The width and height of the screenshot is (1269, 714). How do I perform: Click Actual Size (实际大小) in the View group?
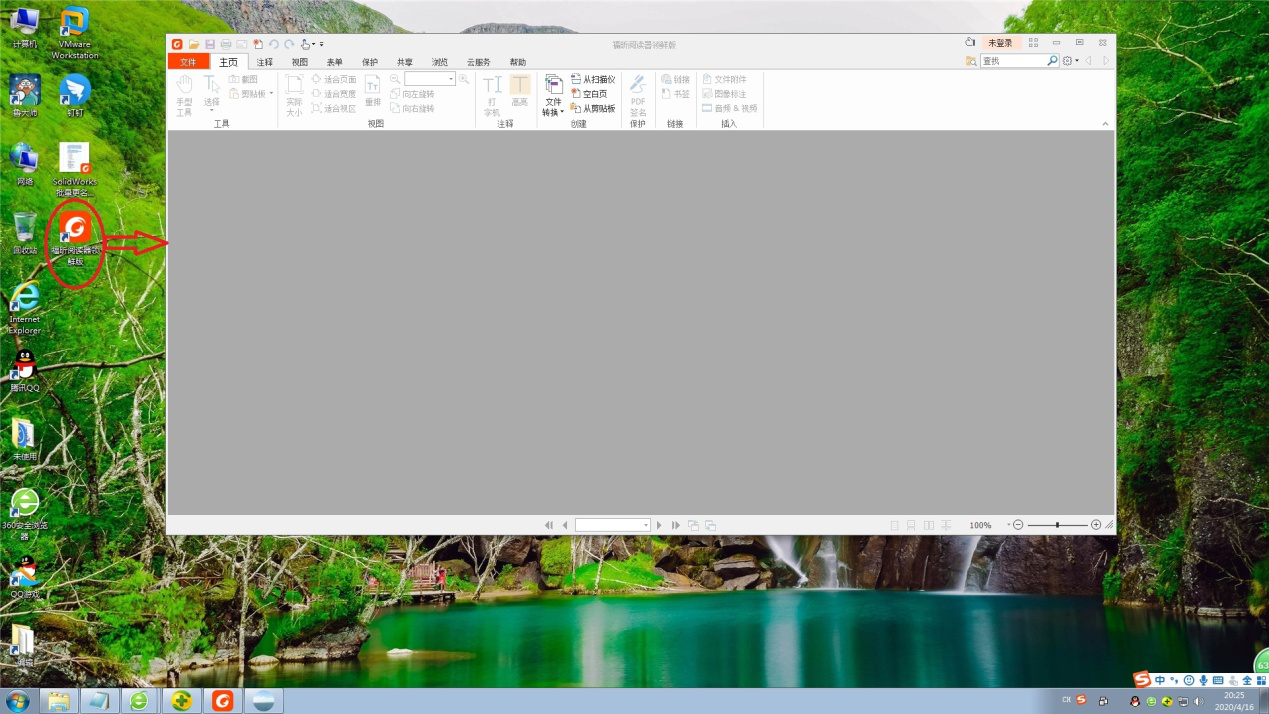click(294, 96)
